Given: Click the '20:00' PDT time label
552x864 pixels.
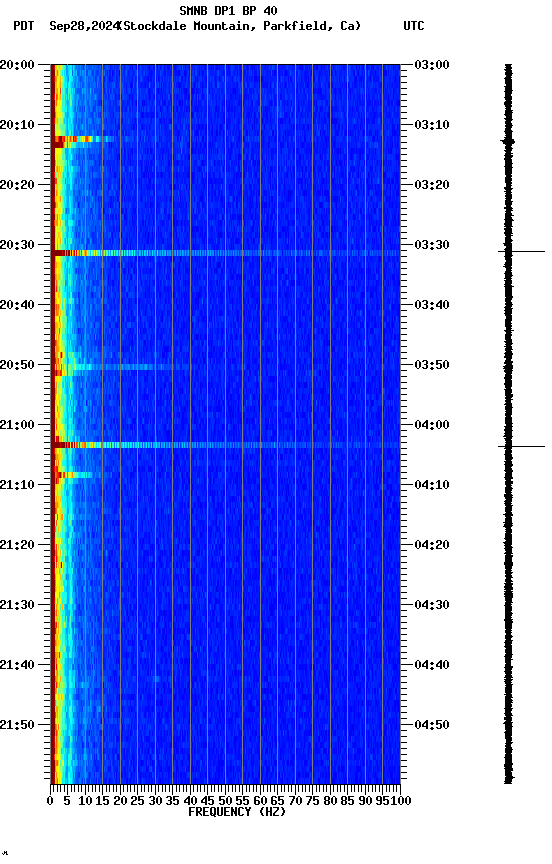Looking at the screenshot, I should [17, 65].
